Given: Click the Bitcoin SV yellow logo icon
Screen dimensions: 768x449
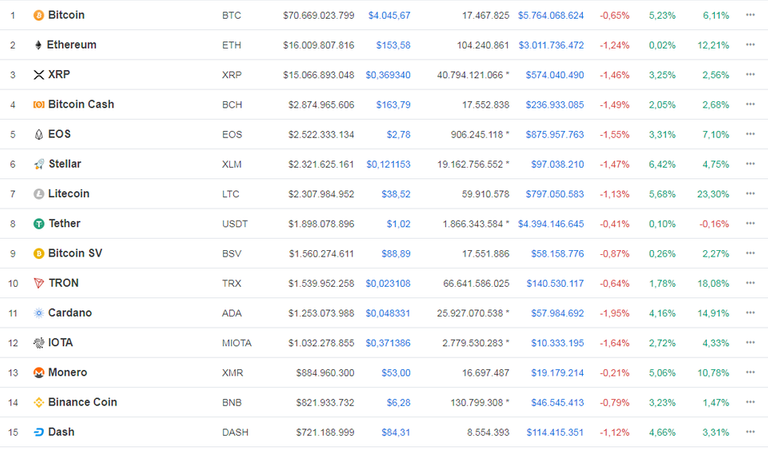Looking at the screenshot, I should (x=38, y=254).
